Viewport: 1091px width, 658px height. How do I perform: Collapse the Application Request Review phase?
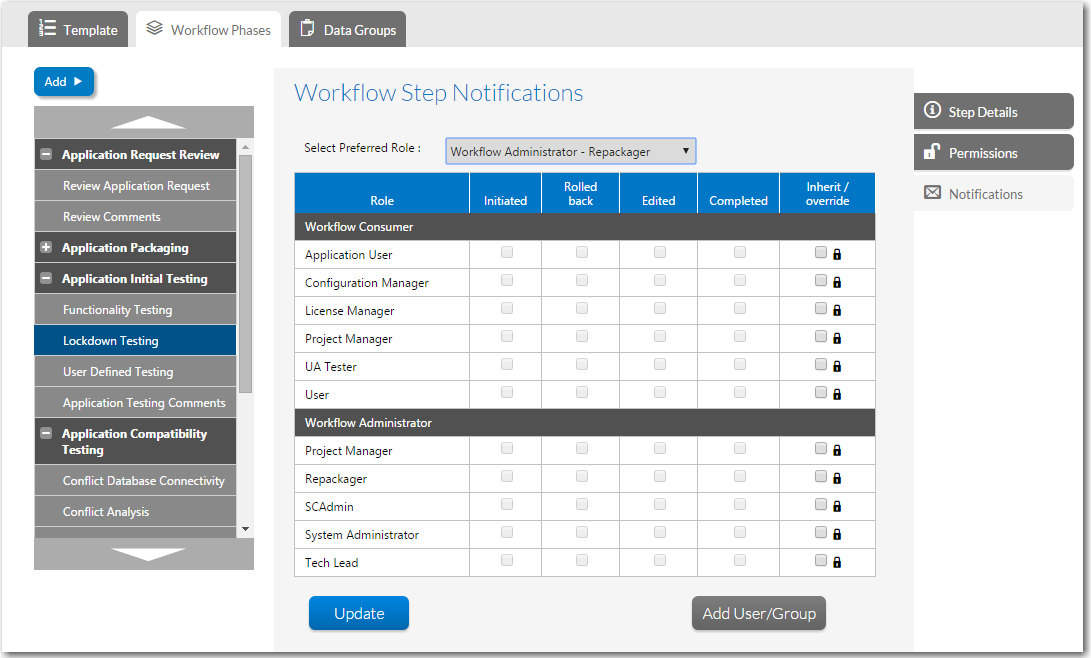click(46, 155)
